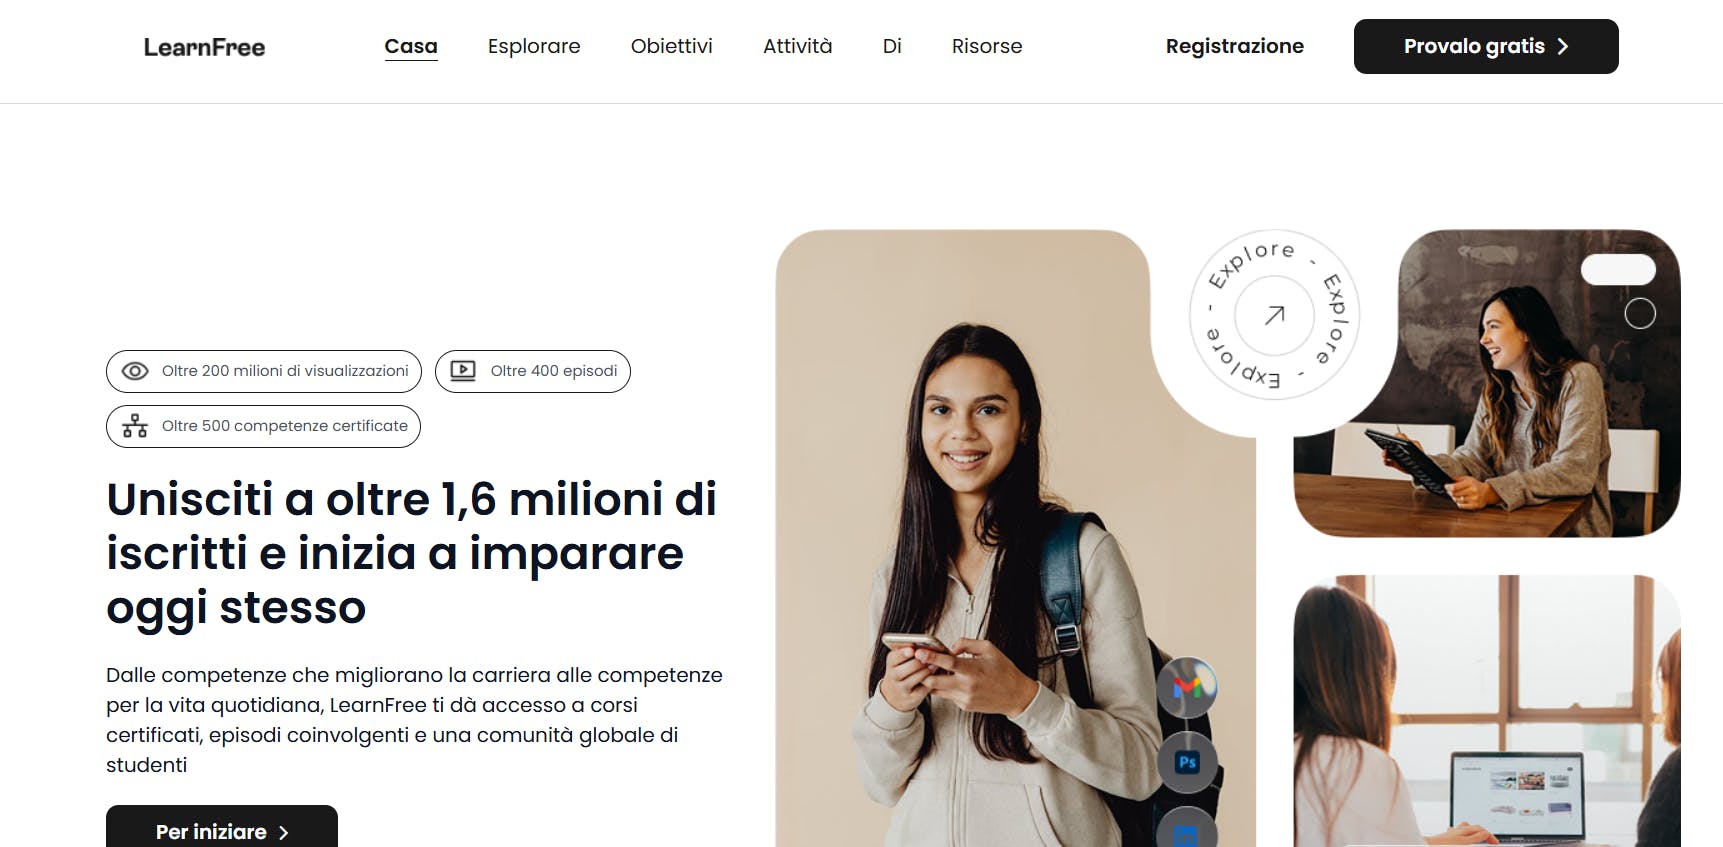Click the video player icon beside 400 episodi
The height and width of the screenshot is (847, 1723).
463,371
